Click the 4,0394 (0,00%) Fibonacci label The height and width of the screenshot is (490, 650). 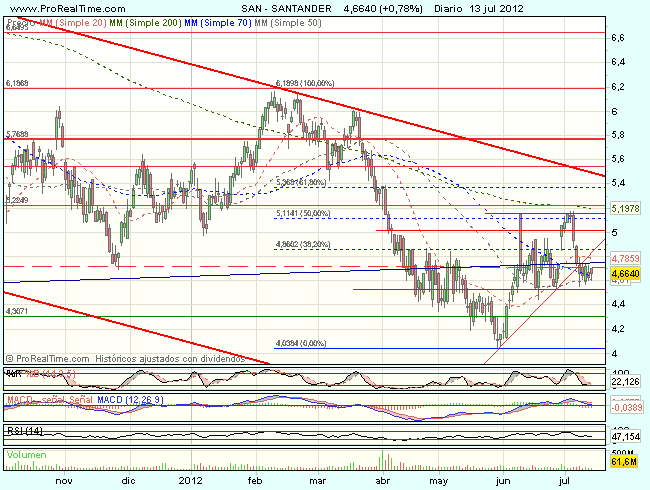pos(301,343)
